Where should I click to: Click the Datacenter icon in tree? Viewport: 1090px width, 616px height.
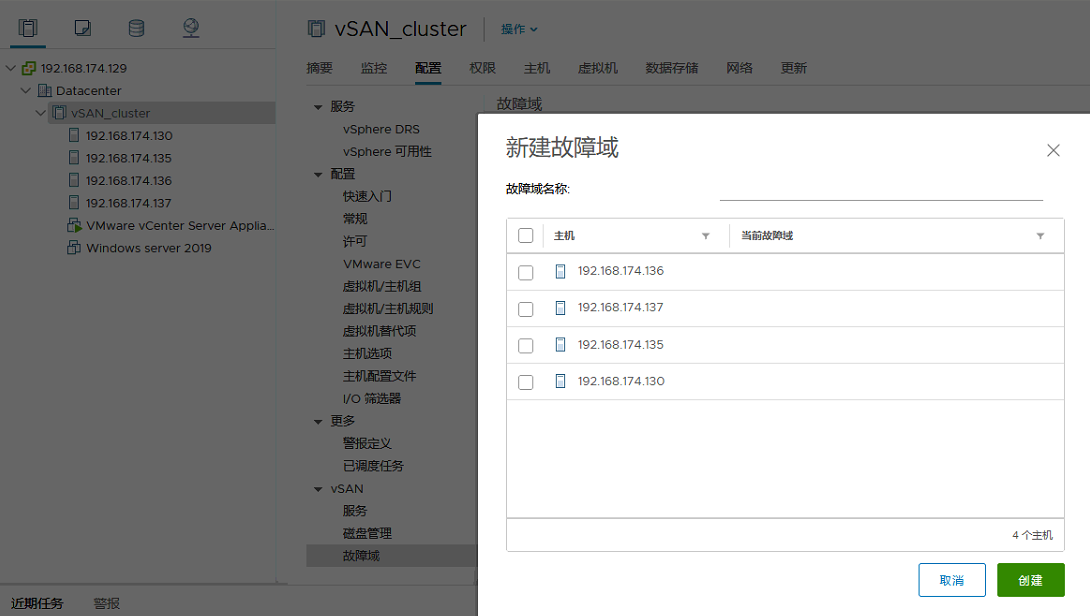pos(44,90)
